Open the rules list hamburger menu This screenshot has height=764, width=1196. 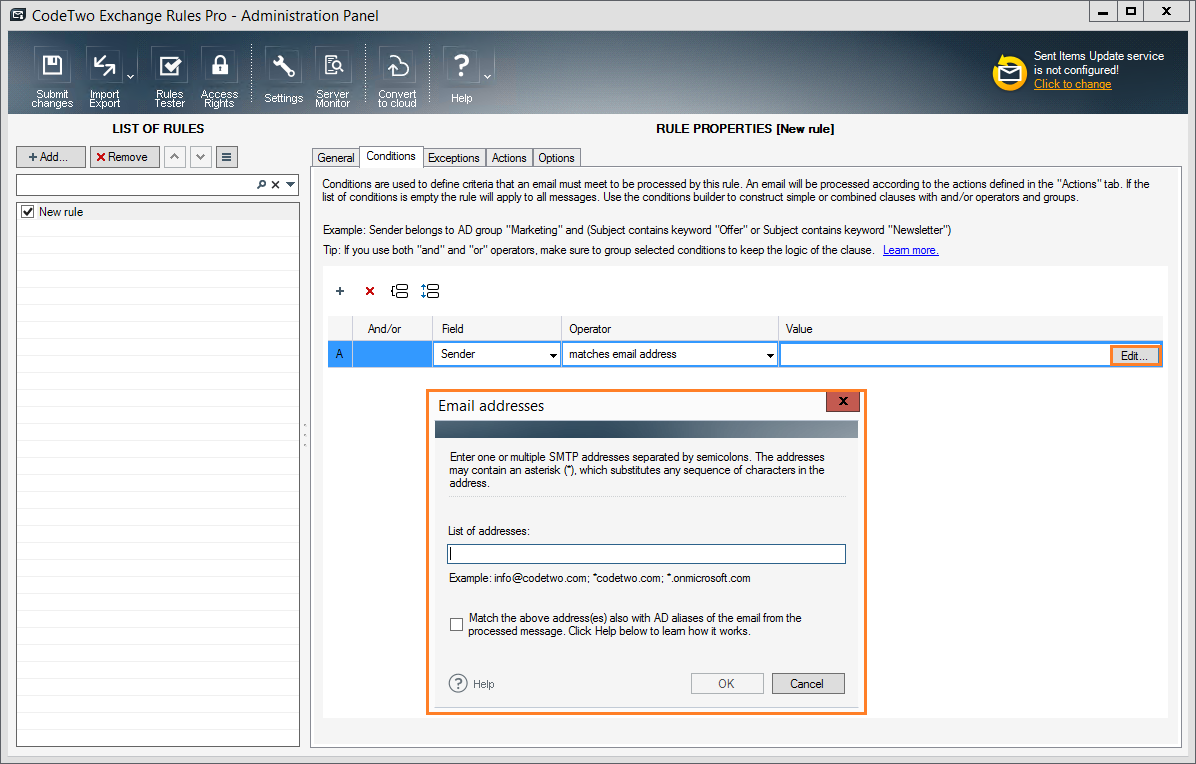227,157
